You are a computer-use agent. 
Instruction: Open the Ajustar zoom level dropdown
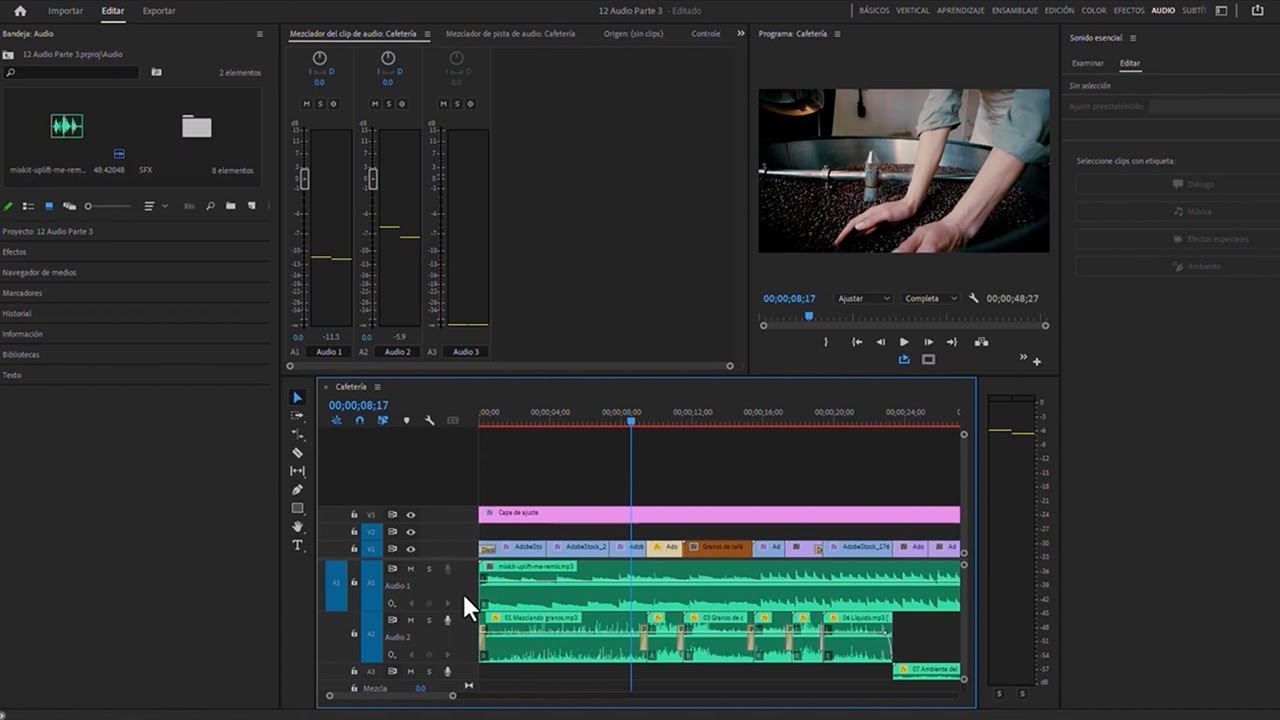tap(864, 299)
